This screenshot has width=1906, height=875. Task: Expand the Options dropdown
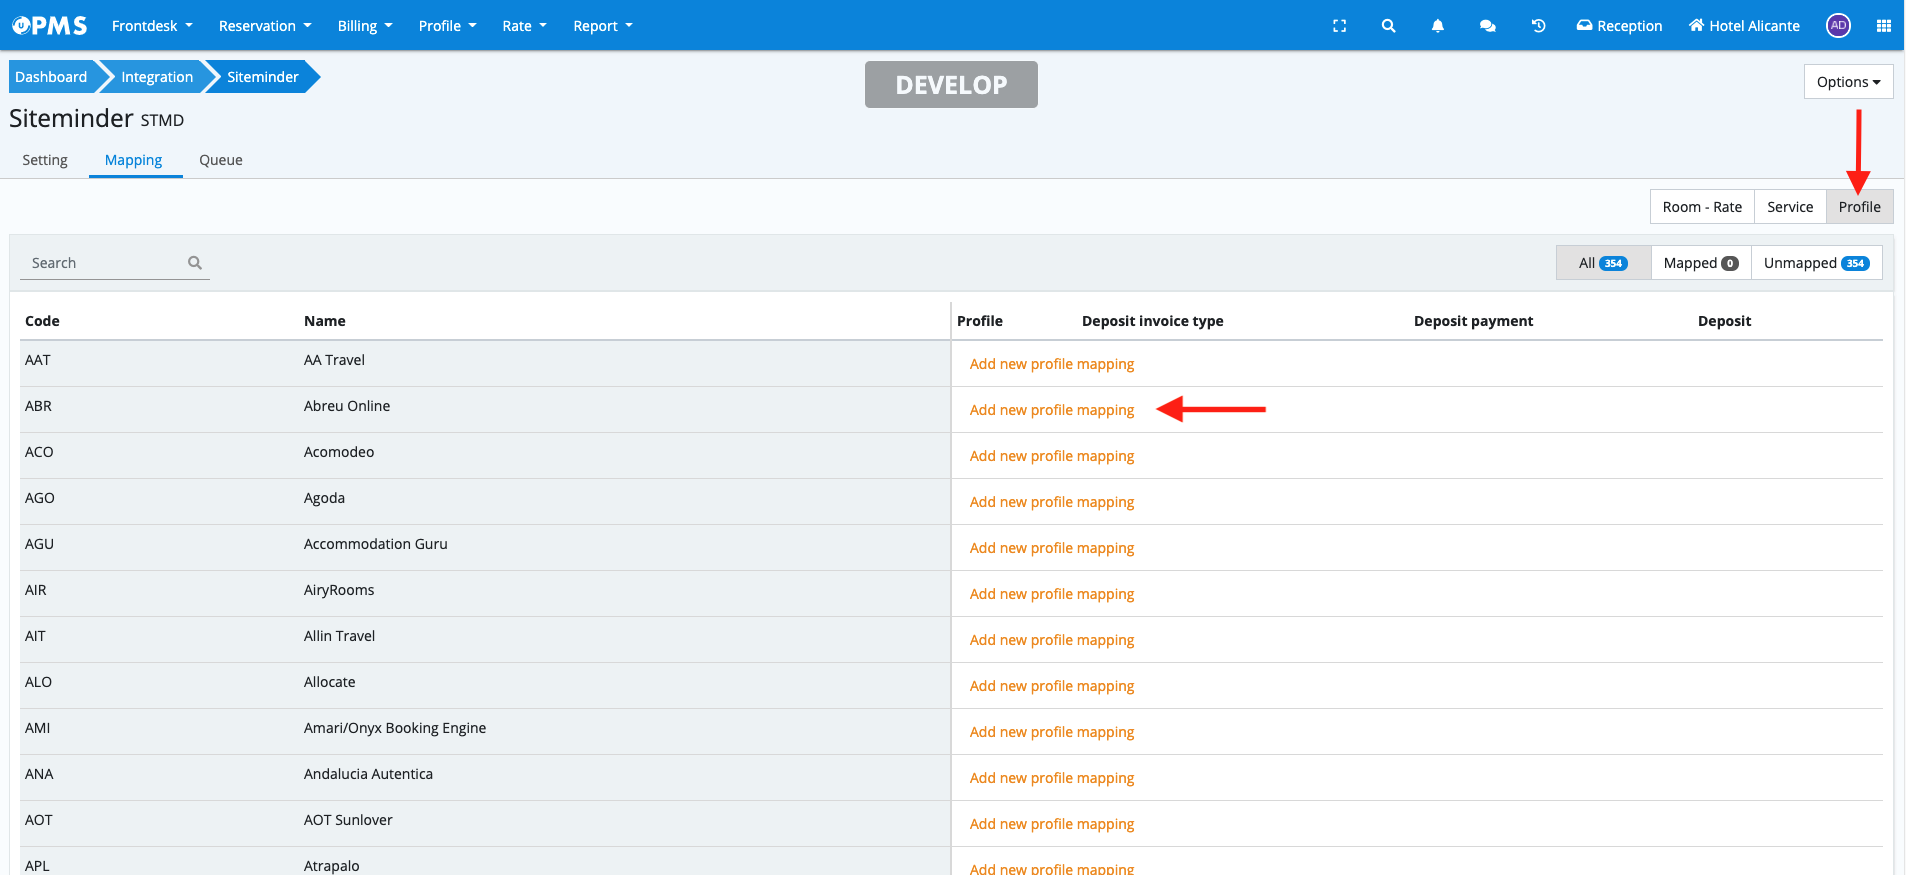point(1848,82)
